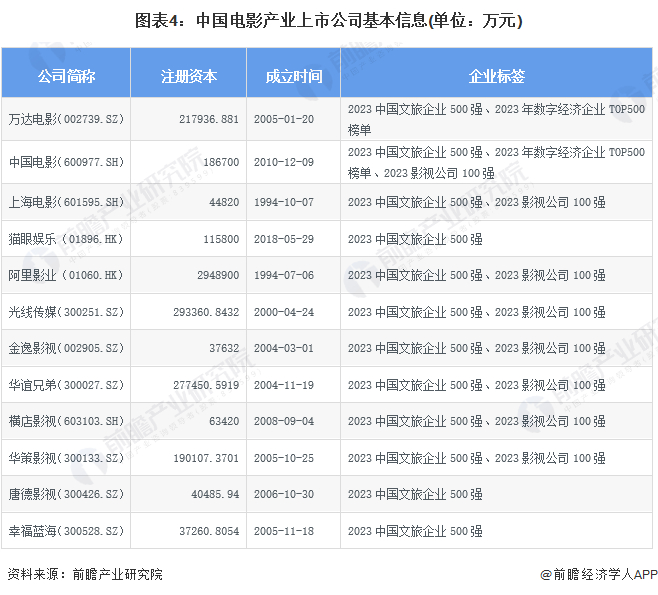This screenshot has width=658, height=595.
Task: Click the cell 中国电影(600977.SH)
Action: (66, 162)
